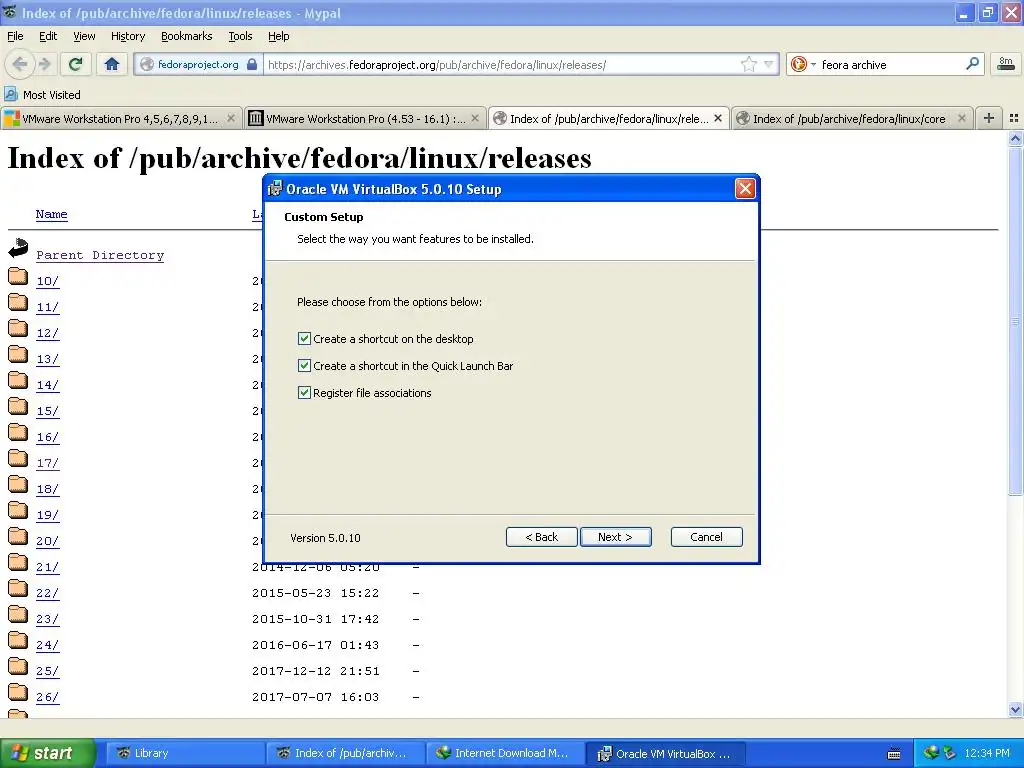Close the Index of releases tab
This screenshot has height=768, width=1024.
pos(718,118)
